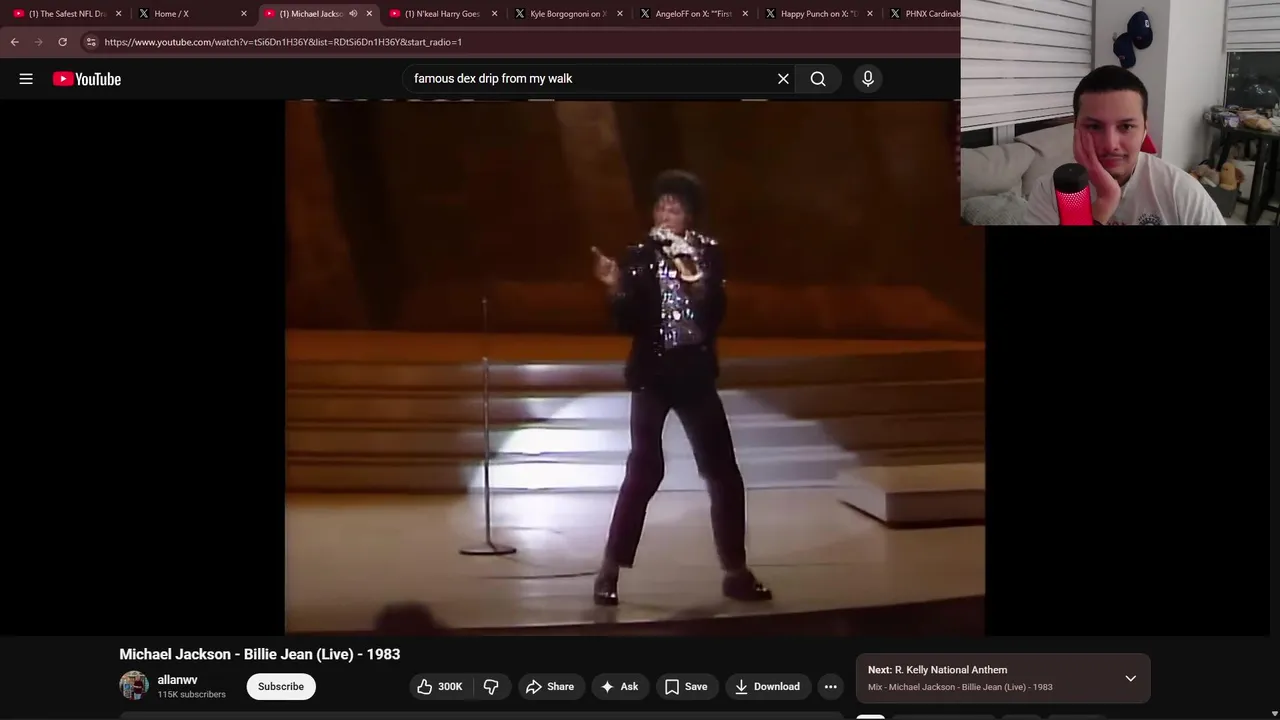Close the AngeloFF on X tab

tap(744, 14)
